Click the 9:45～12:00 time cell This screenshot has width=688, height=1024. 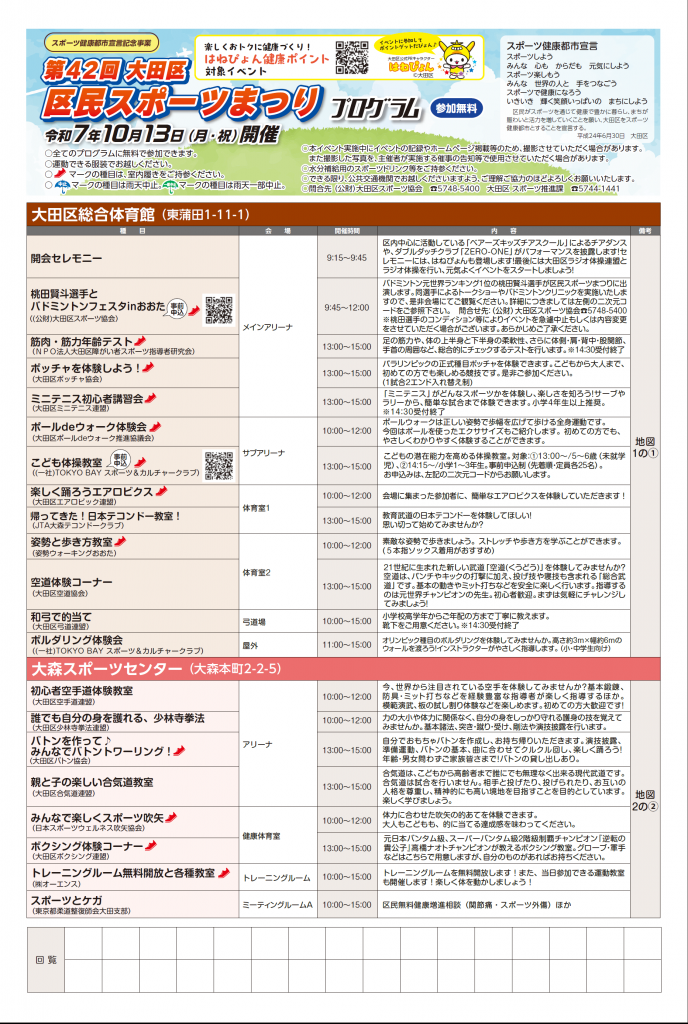347,308
